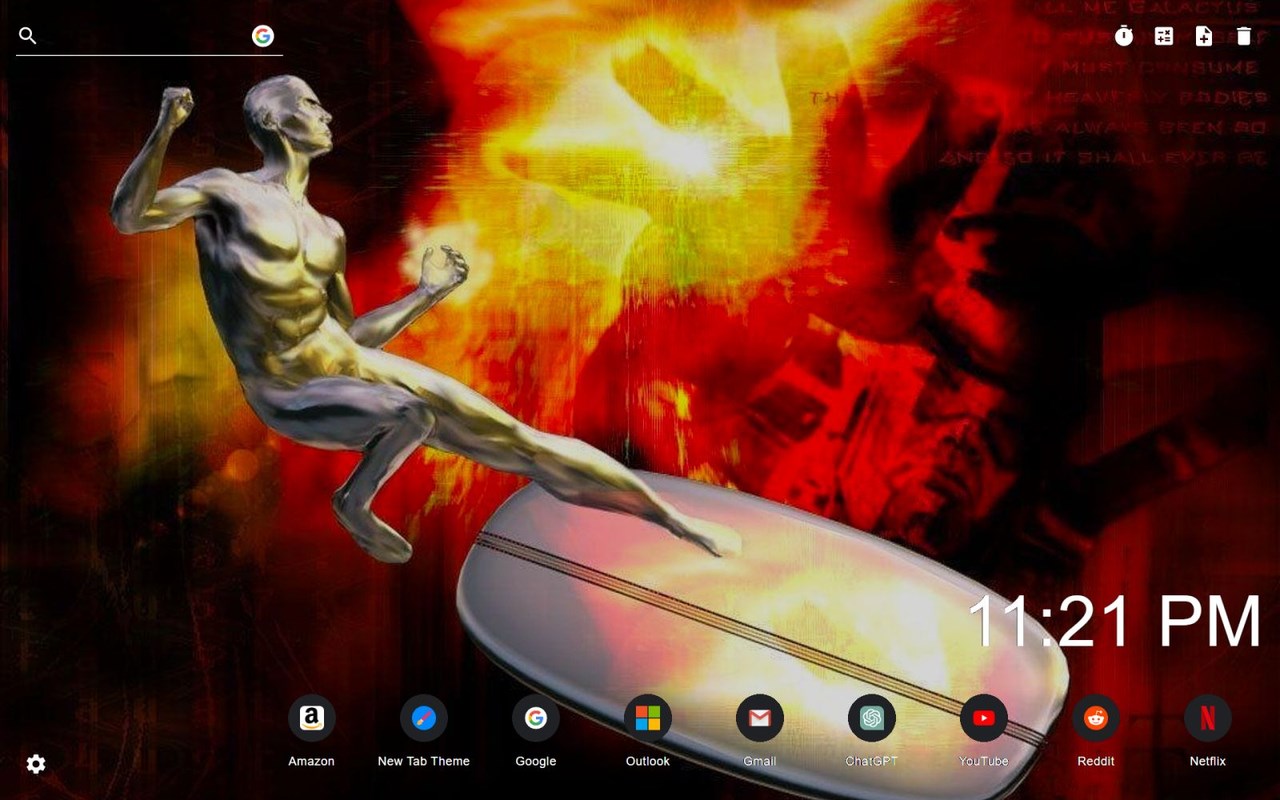Viewport: 1280px width, 800px height.
Task: Open the Reddit shortcut icon
Action: 1096,718
